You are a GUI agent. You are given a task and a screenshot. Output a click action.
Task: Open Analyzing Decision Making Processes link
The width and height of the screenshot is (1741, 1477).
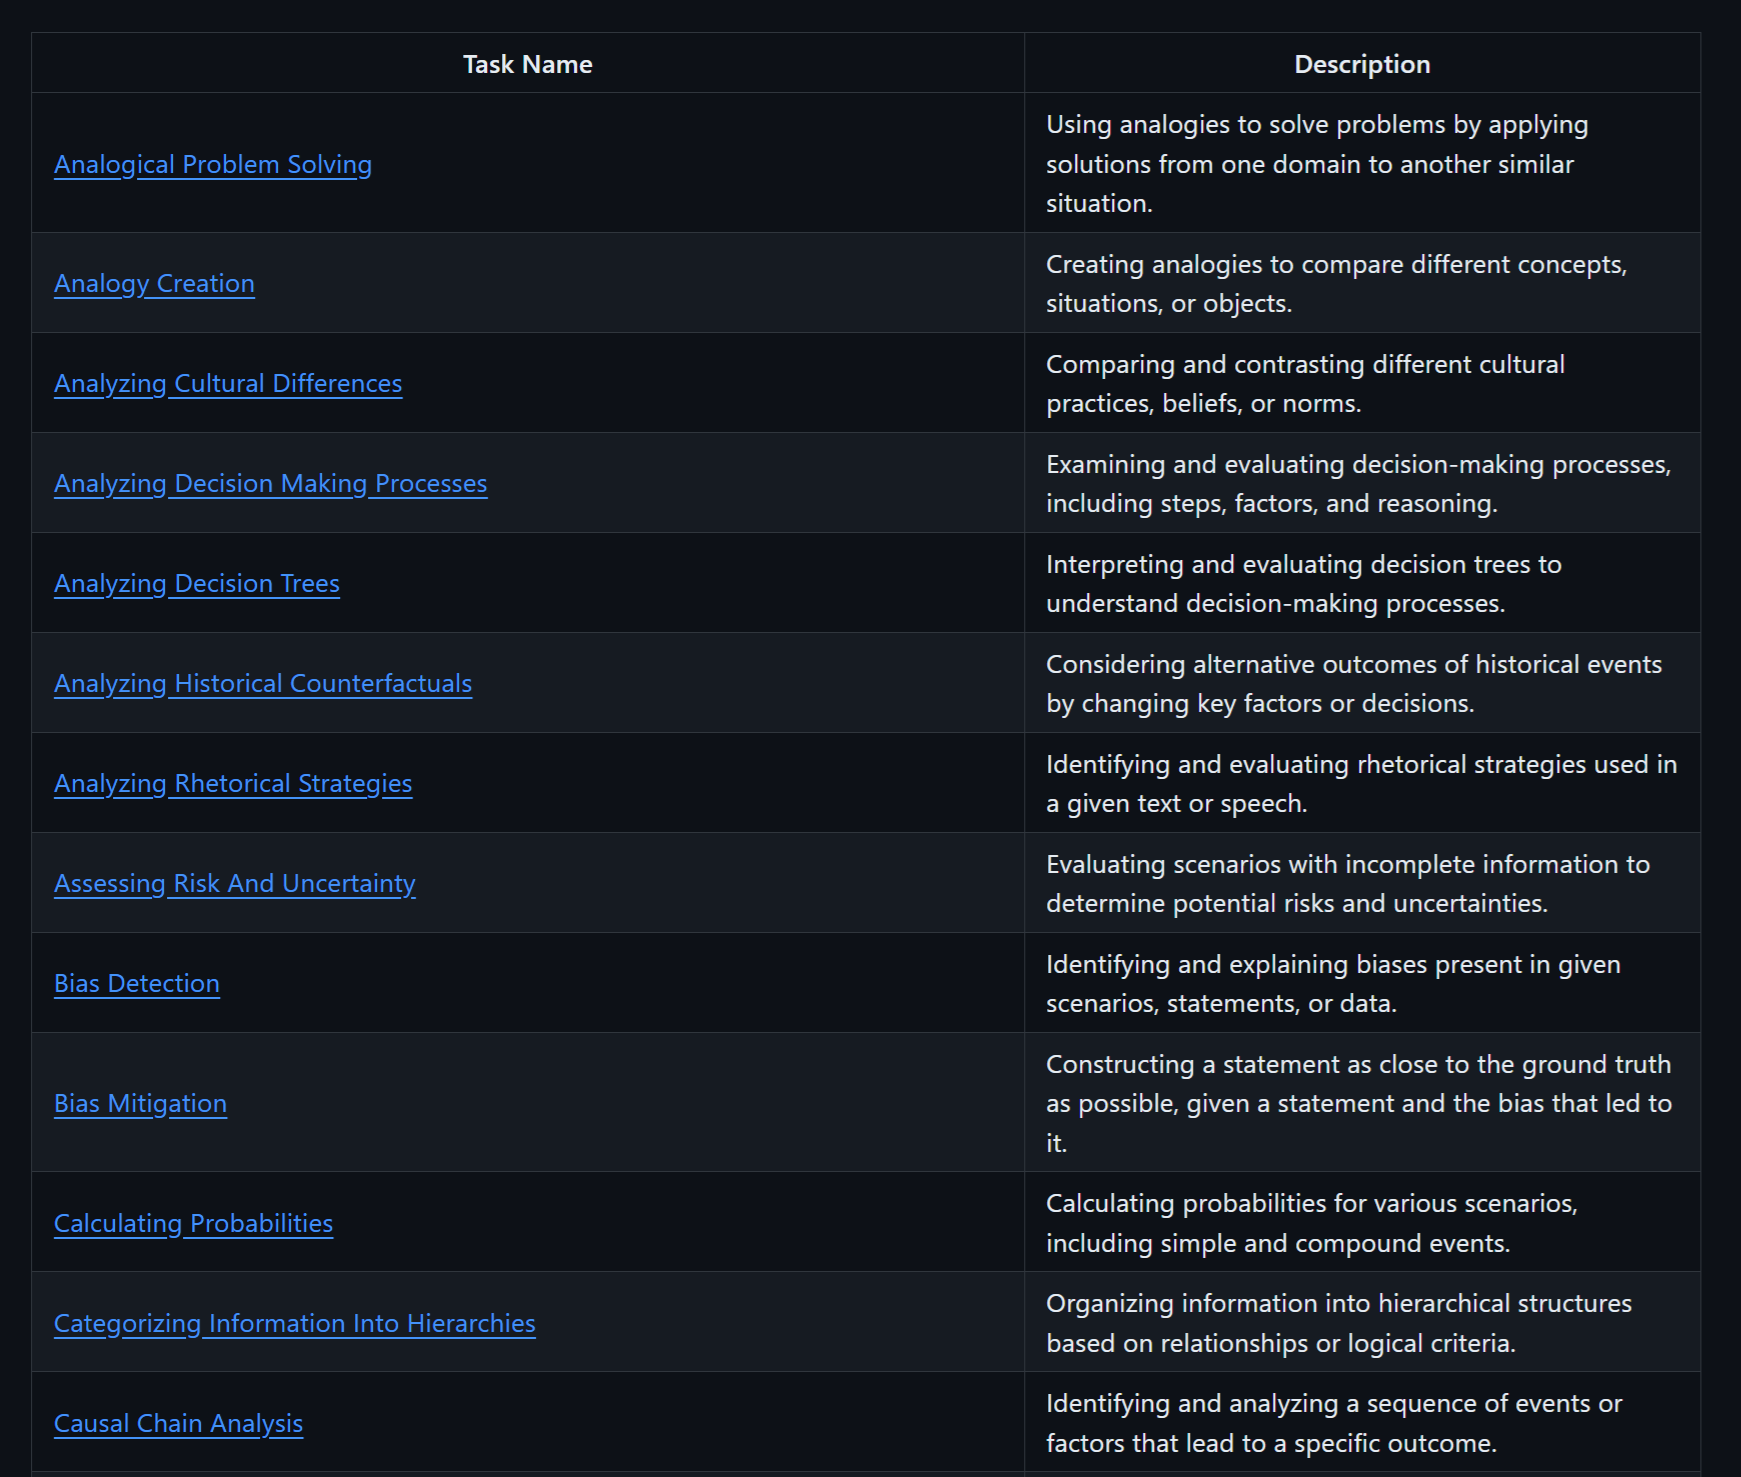pos(271,484)
